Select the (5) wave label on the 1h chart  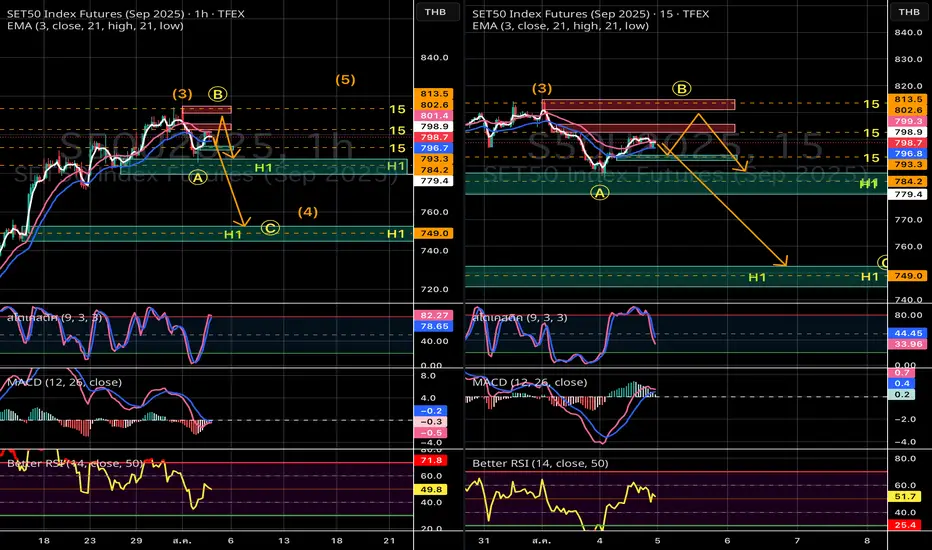coord(345,79)
